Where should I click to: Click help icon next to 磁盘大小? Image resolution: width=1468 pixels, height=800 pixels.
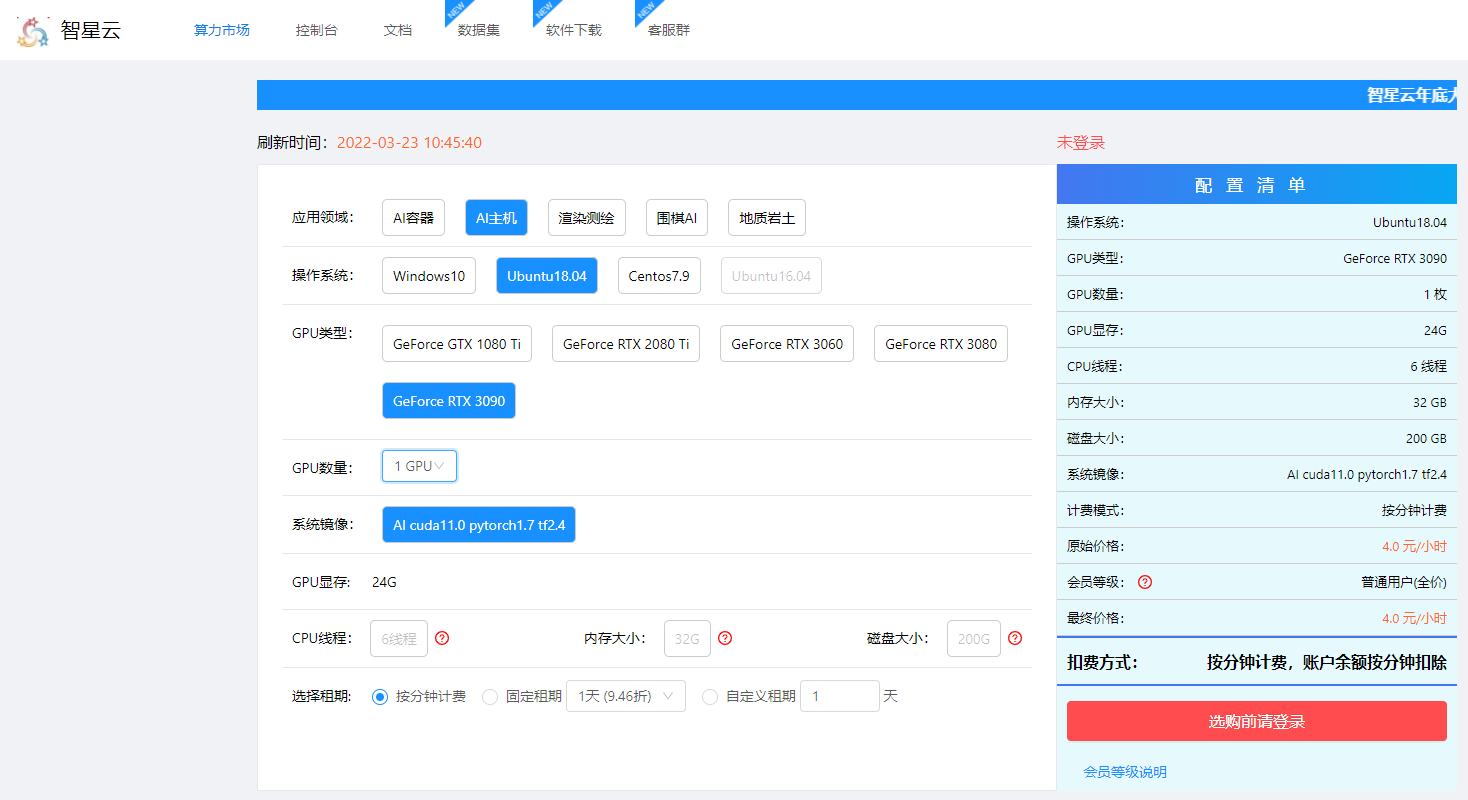(x=1015, y=638)
